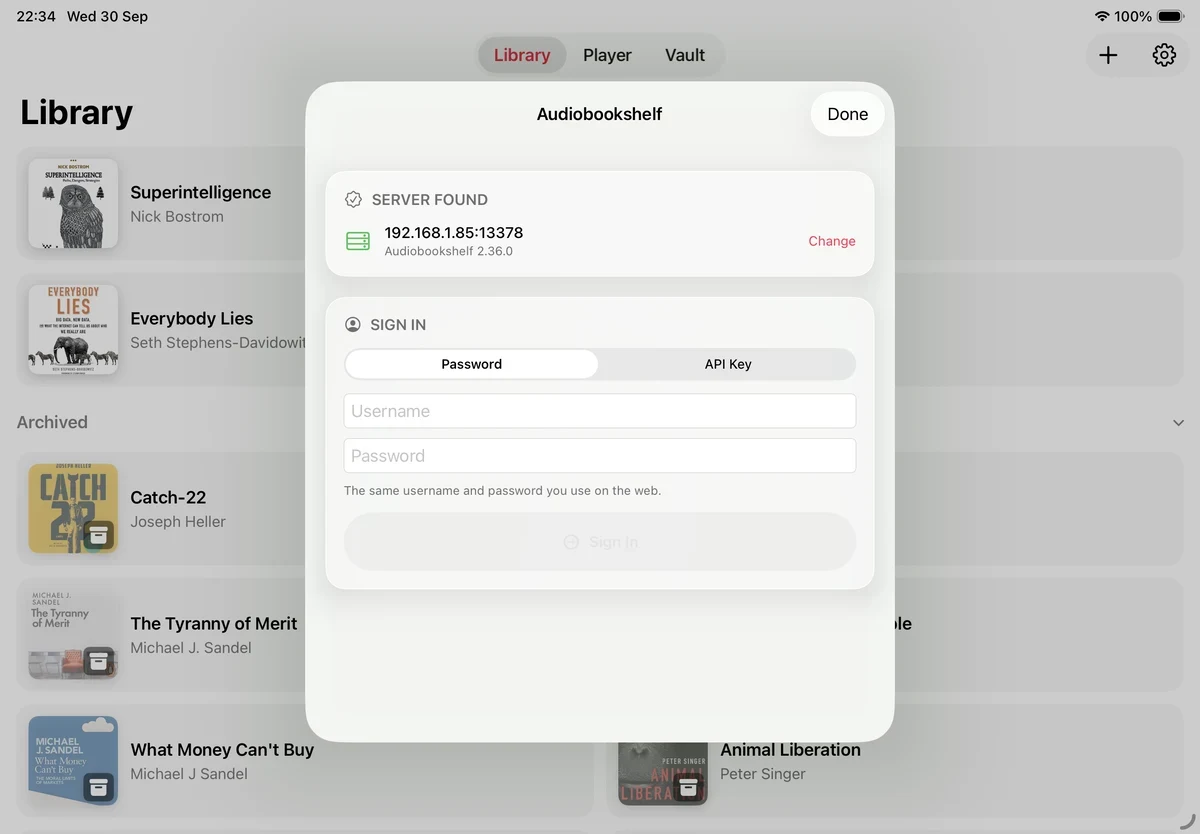
Task: Click the green server icon
Action: coord(358,241)
